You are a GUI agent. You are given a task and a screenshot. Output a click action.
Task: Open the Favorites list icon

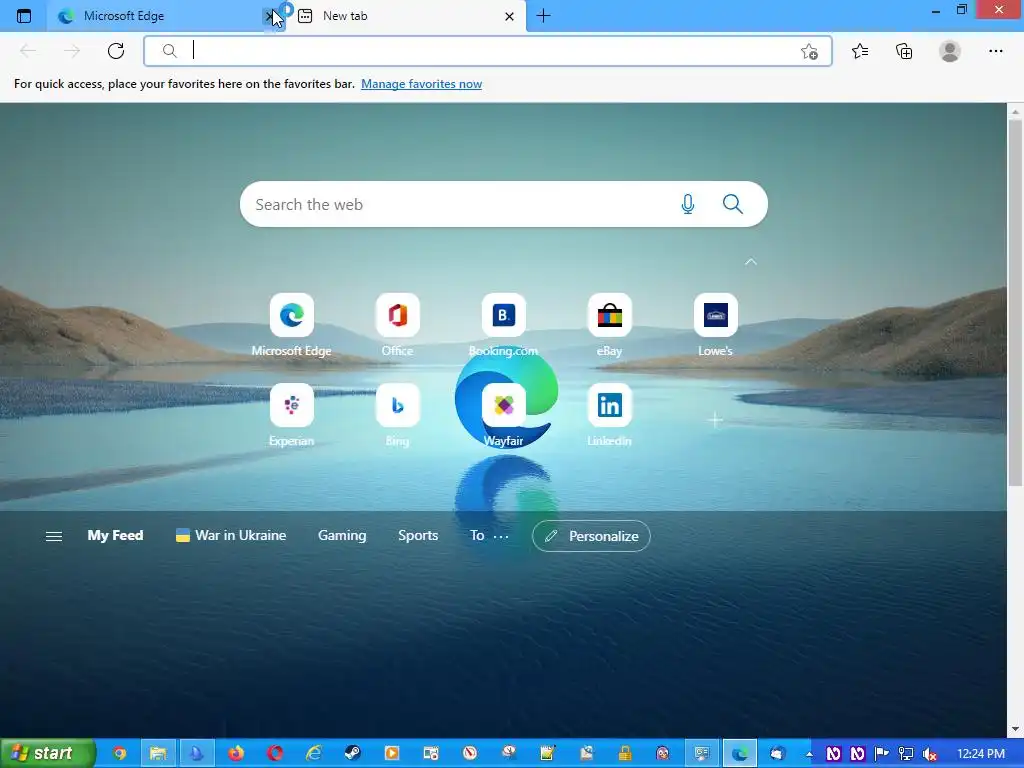[x=860, y=51]
